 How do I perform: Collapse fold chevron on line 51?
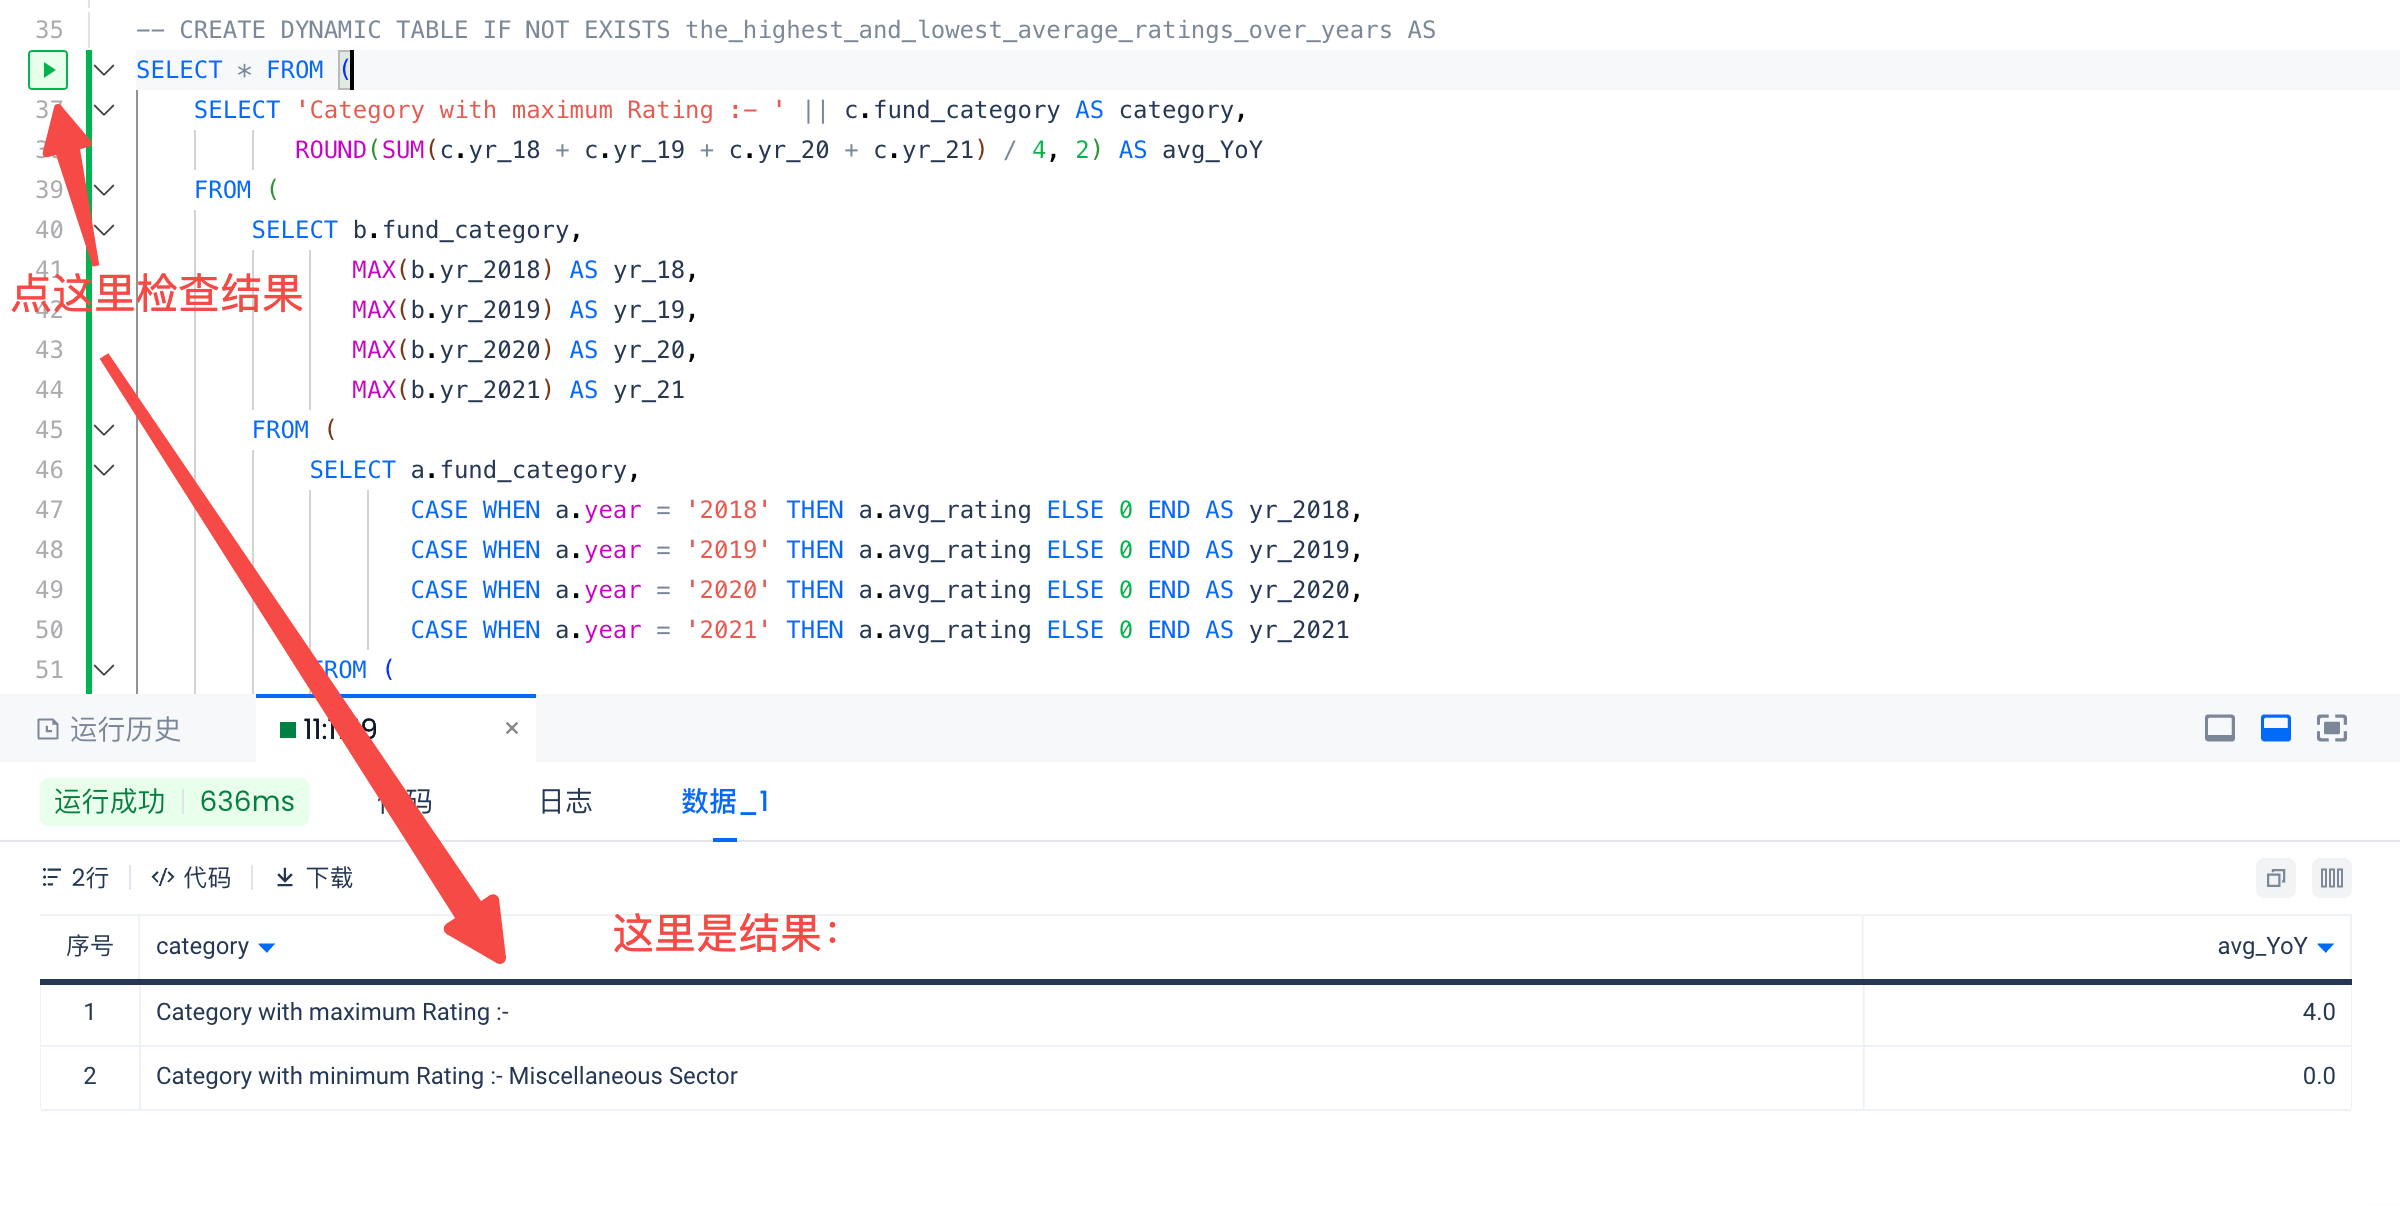pyautogui.click(x=104, y=670)
